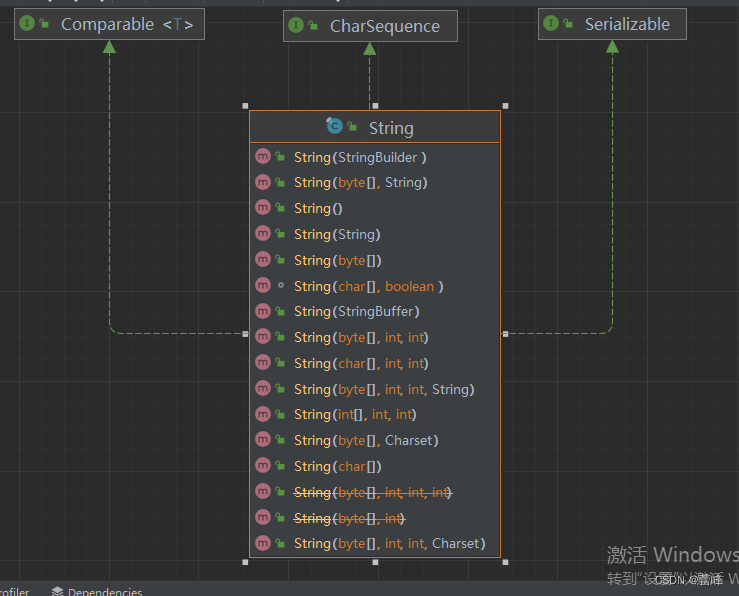Select constructor String(byte[], int, int, String)
Viewport: 739px width, 596px height.
(x=375, y=389)
